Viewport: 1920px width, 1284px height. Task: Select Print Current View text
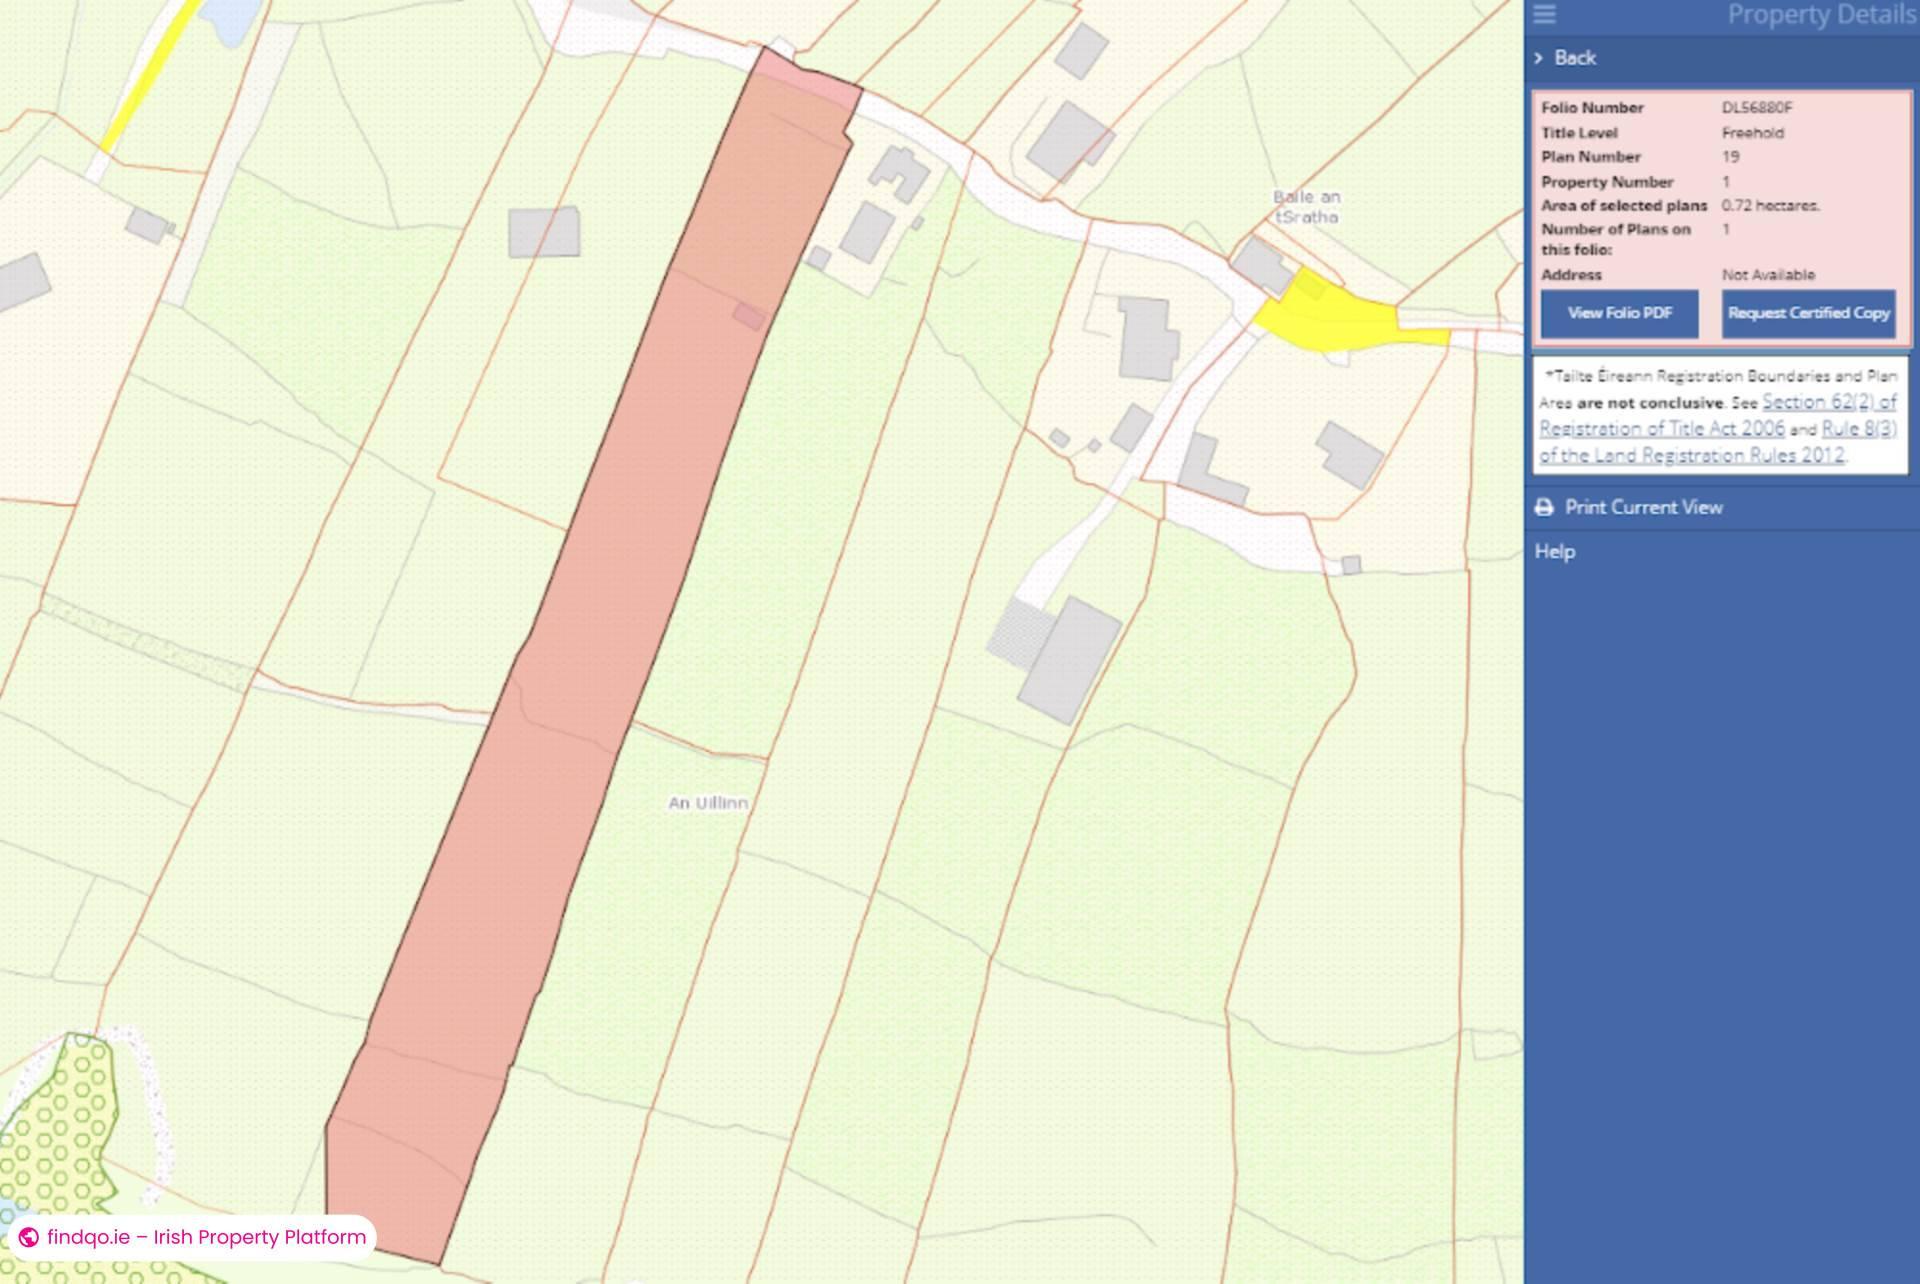(x=1643, y=507)
